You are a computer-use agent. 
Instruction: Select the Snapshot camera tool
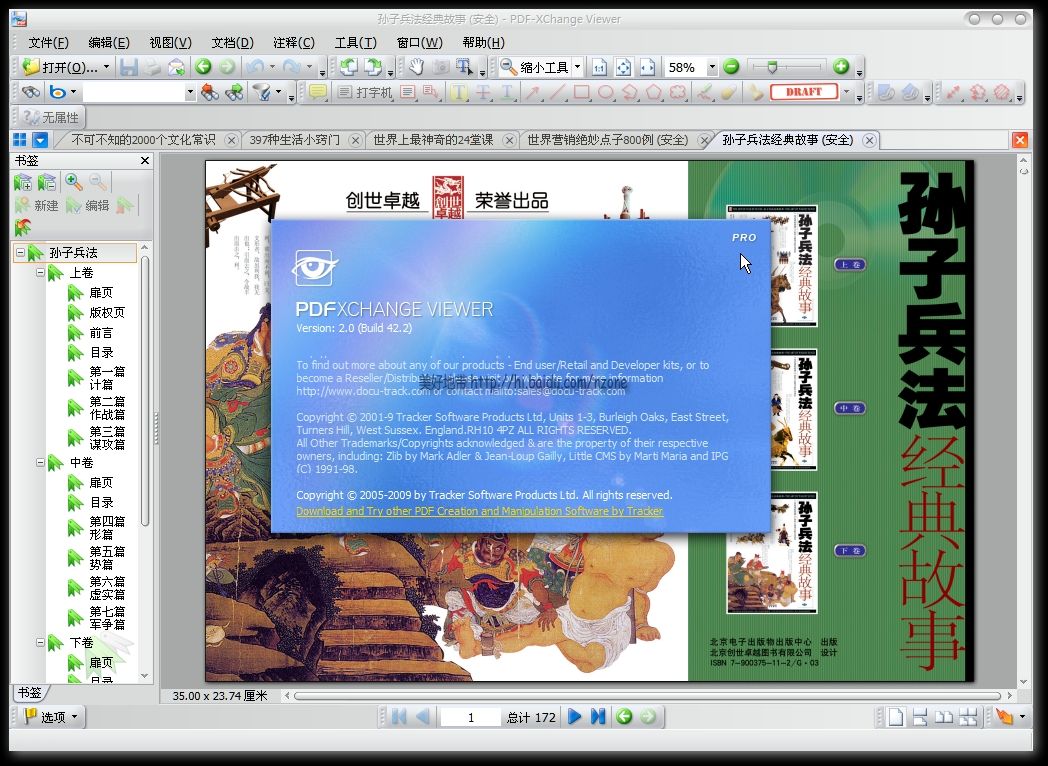440,67
